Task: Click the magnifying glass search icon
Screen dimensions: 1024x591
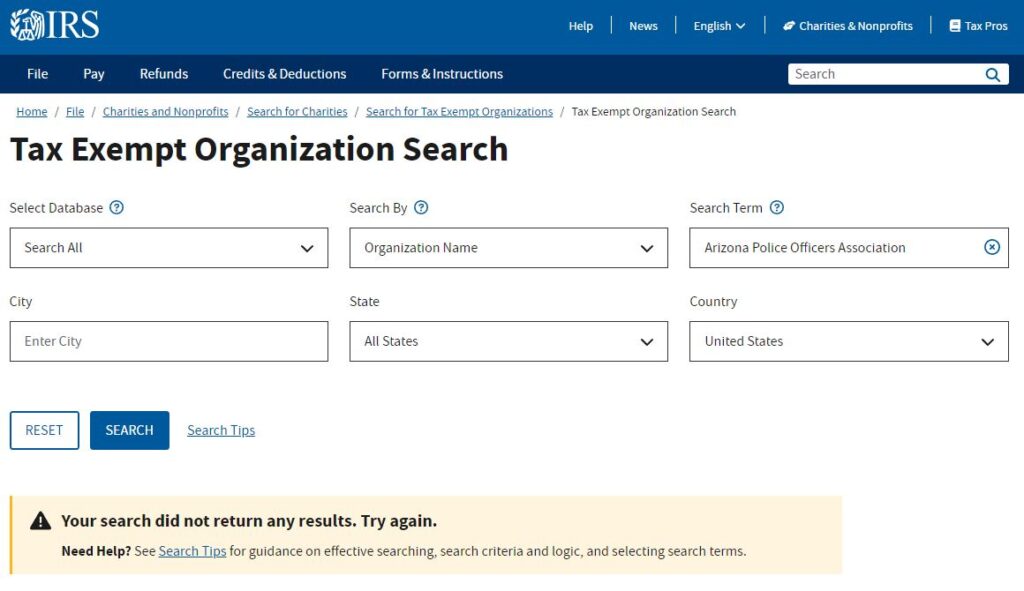Action: point(992,75)
